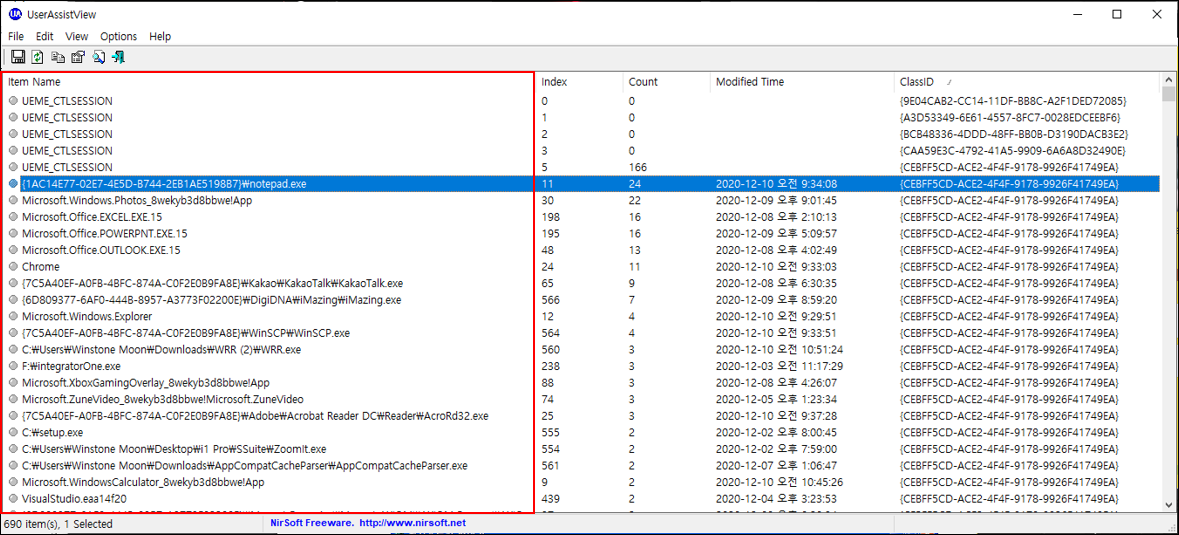Click the Save Selected Items toolbar icon
This screenshot has height=535, width=1179.
(x=18, y=56)
